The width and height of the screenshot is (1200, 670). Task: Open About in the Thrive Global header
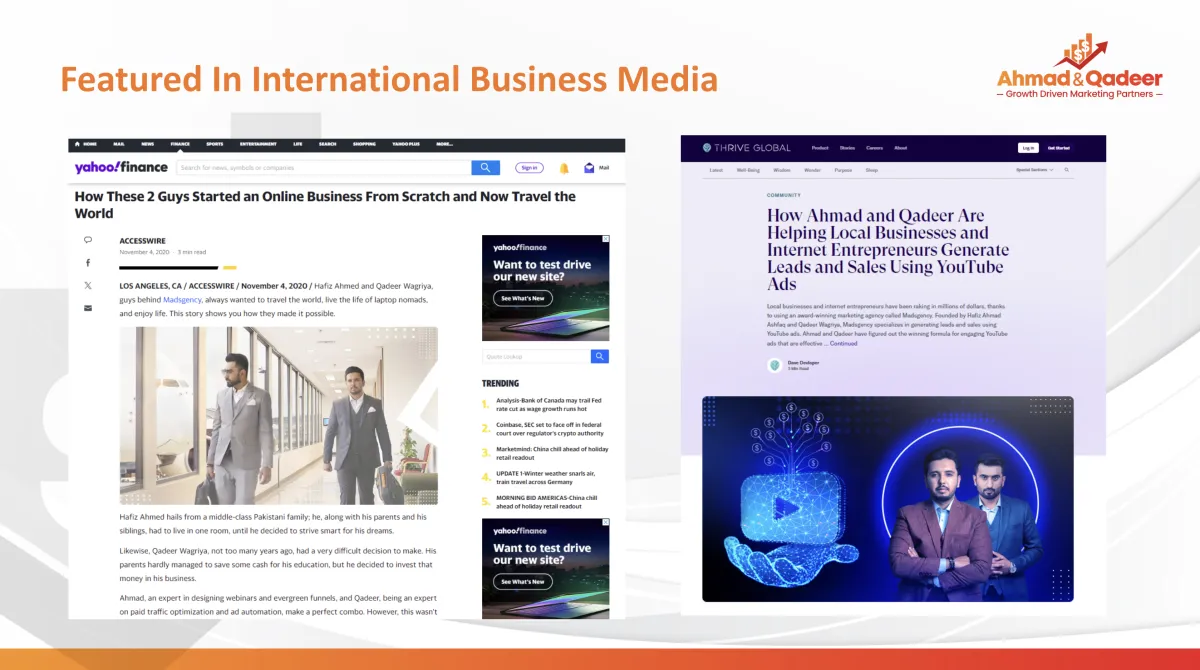pos(900,148)
